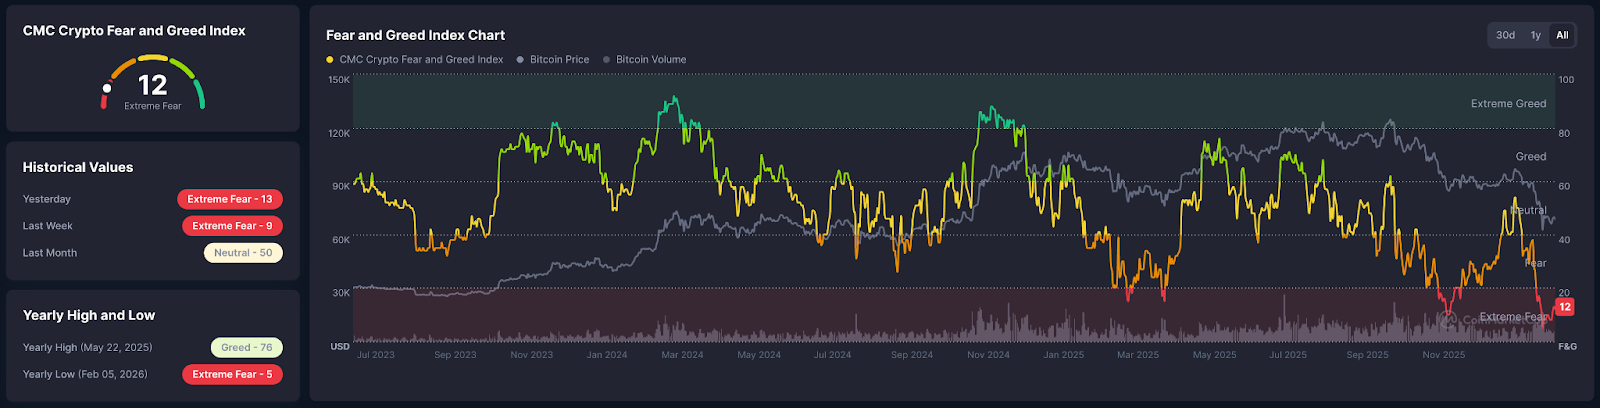
Task: Click the Yearly Low Extreme Fear - 5 badge
Action: coord(232,375)
